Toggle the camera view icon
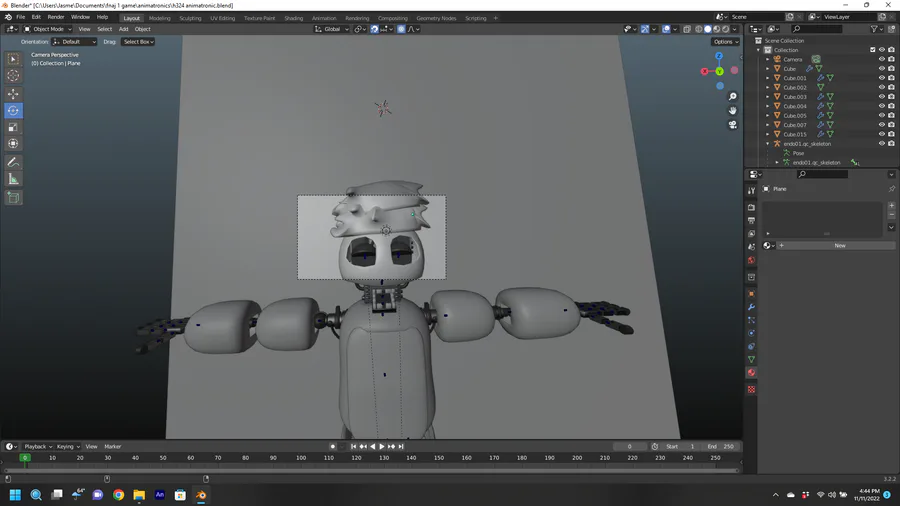The height and width of the screenshot is (506, 900). tap(732, 124)
